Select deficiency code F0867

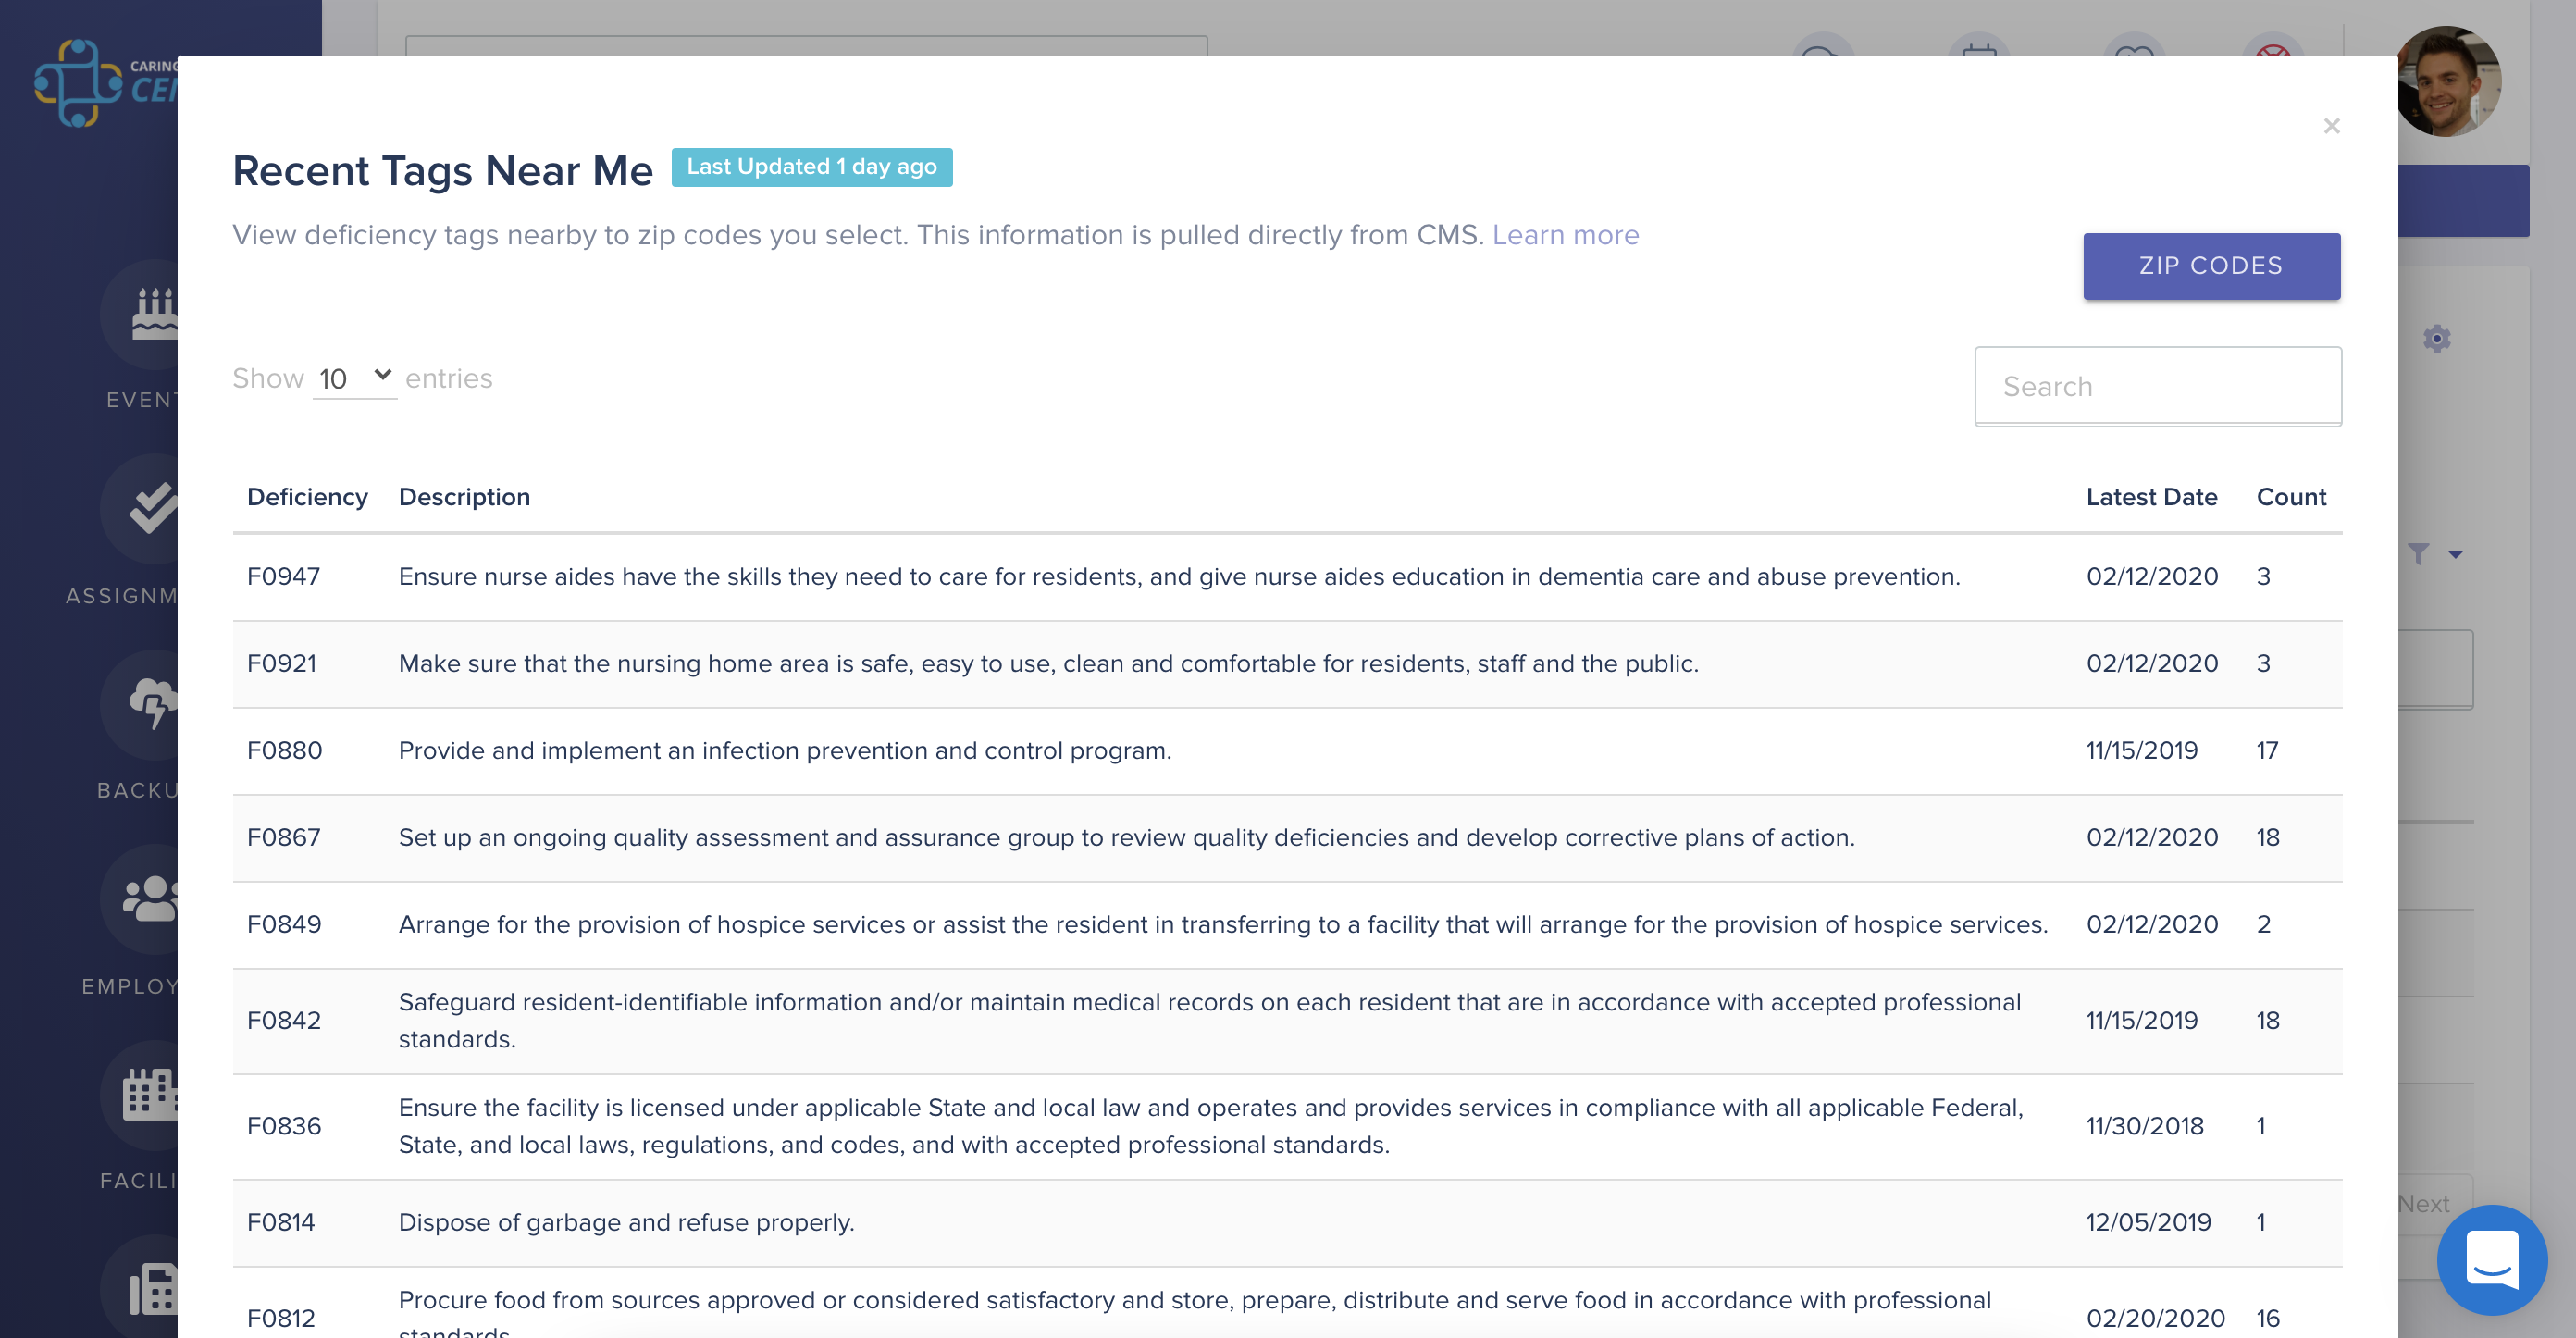point(283,838)
